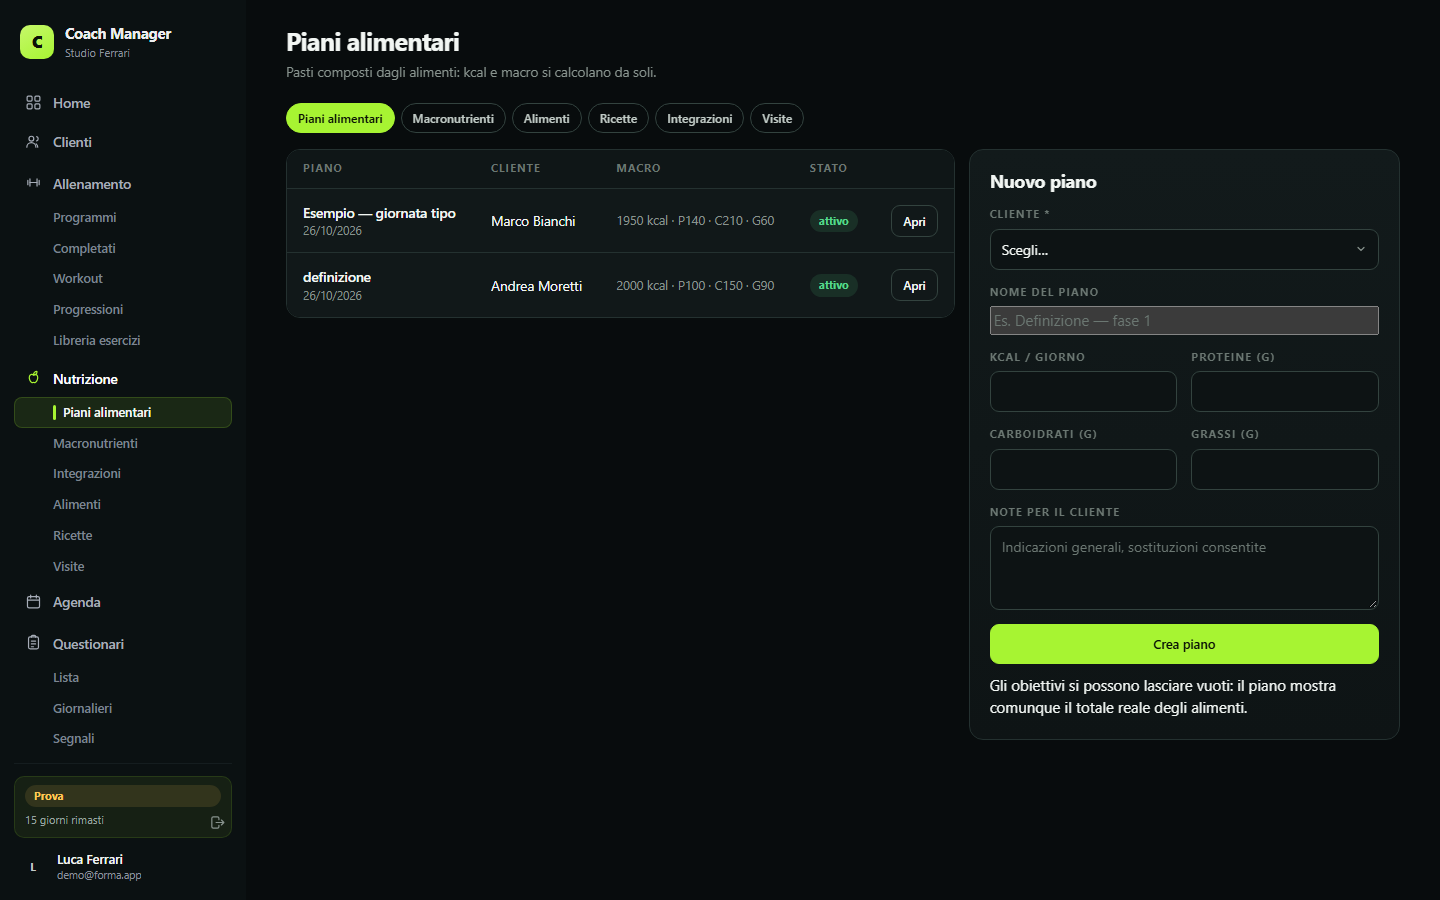
Task: Switch to the Alimenti tab
Action: click(546, 118)
